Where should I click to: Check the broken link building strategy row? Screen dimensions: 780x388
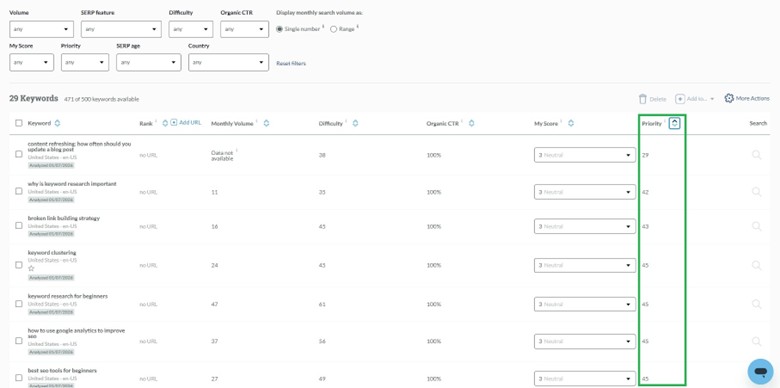pyautogui.click(x=19, y=225)
